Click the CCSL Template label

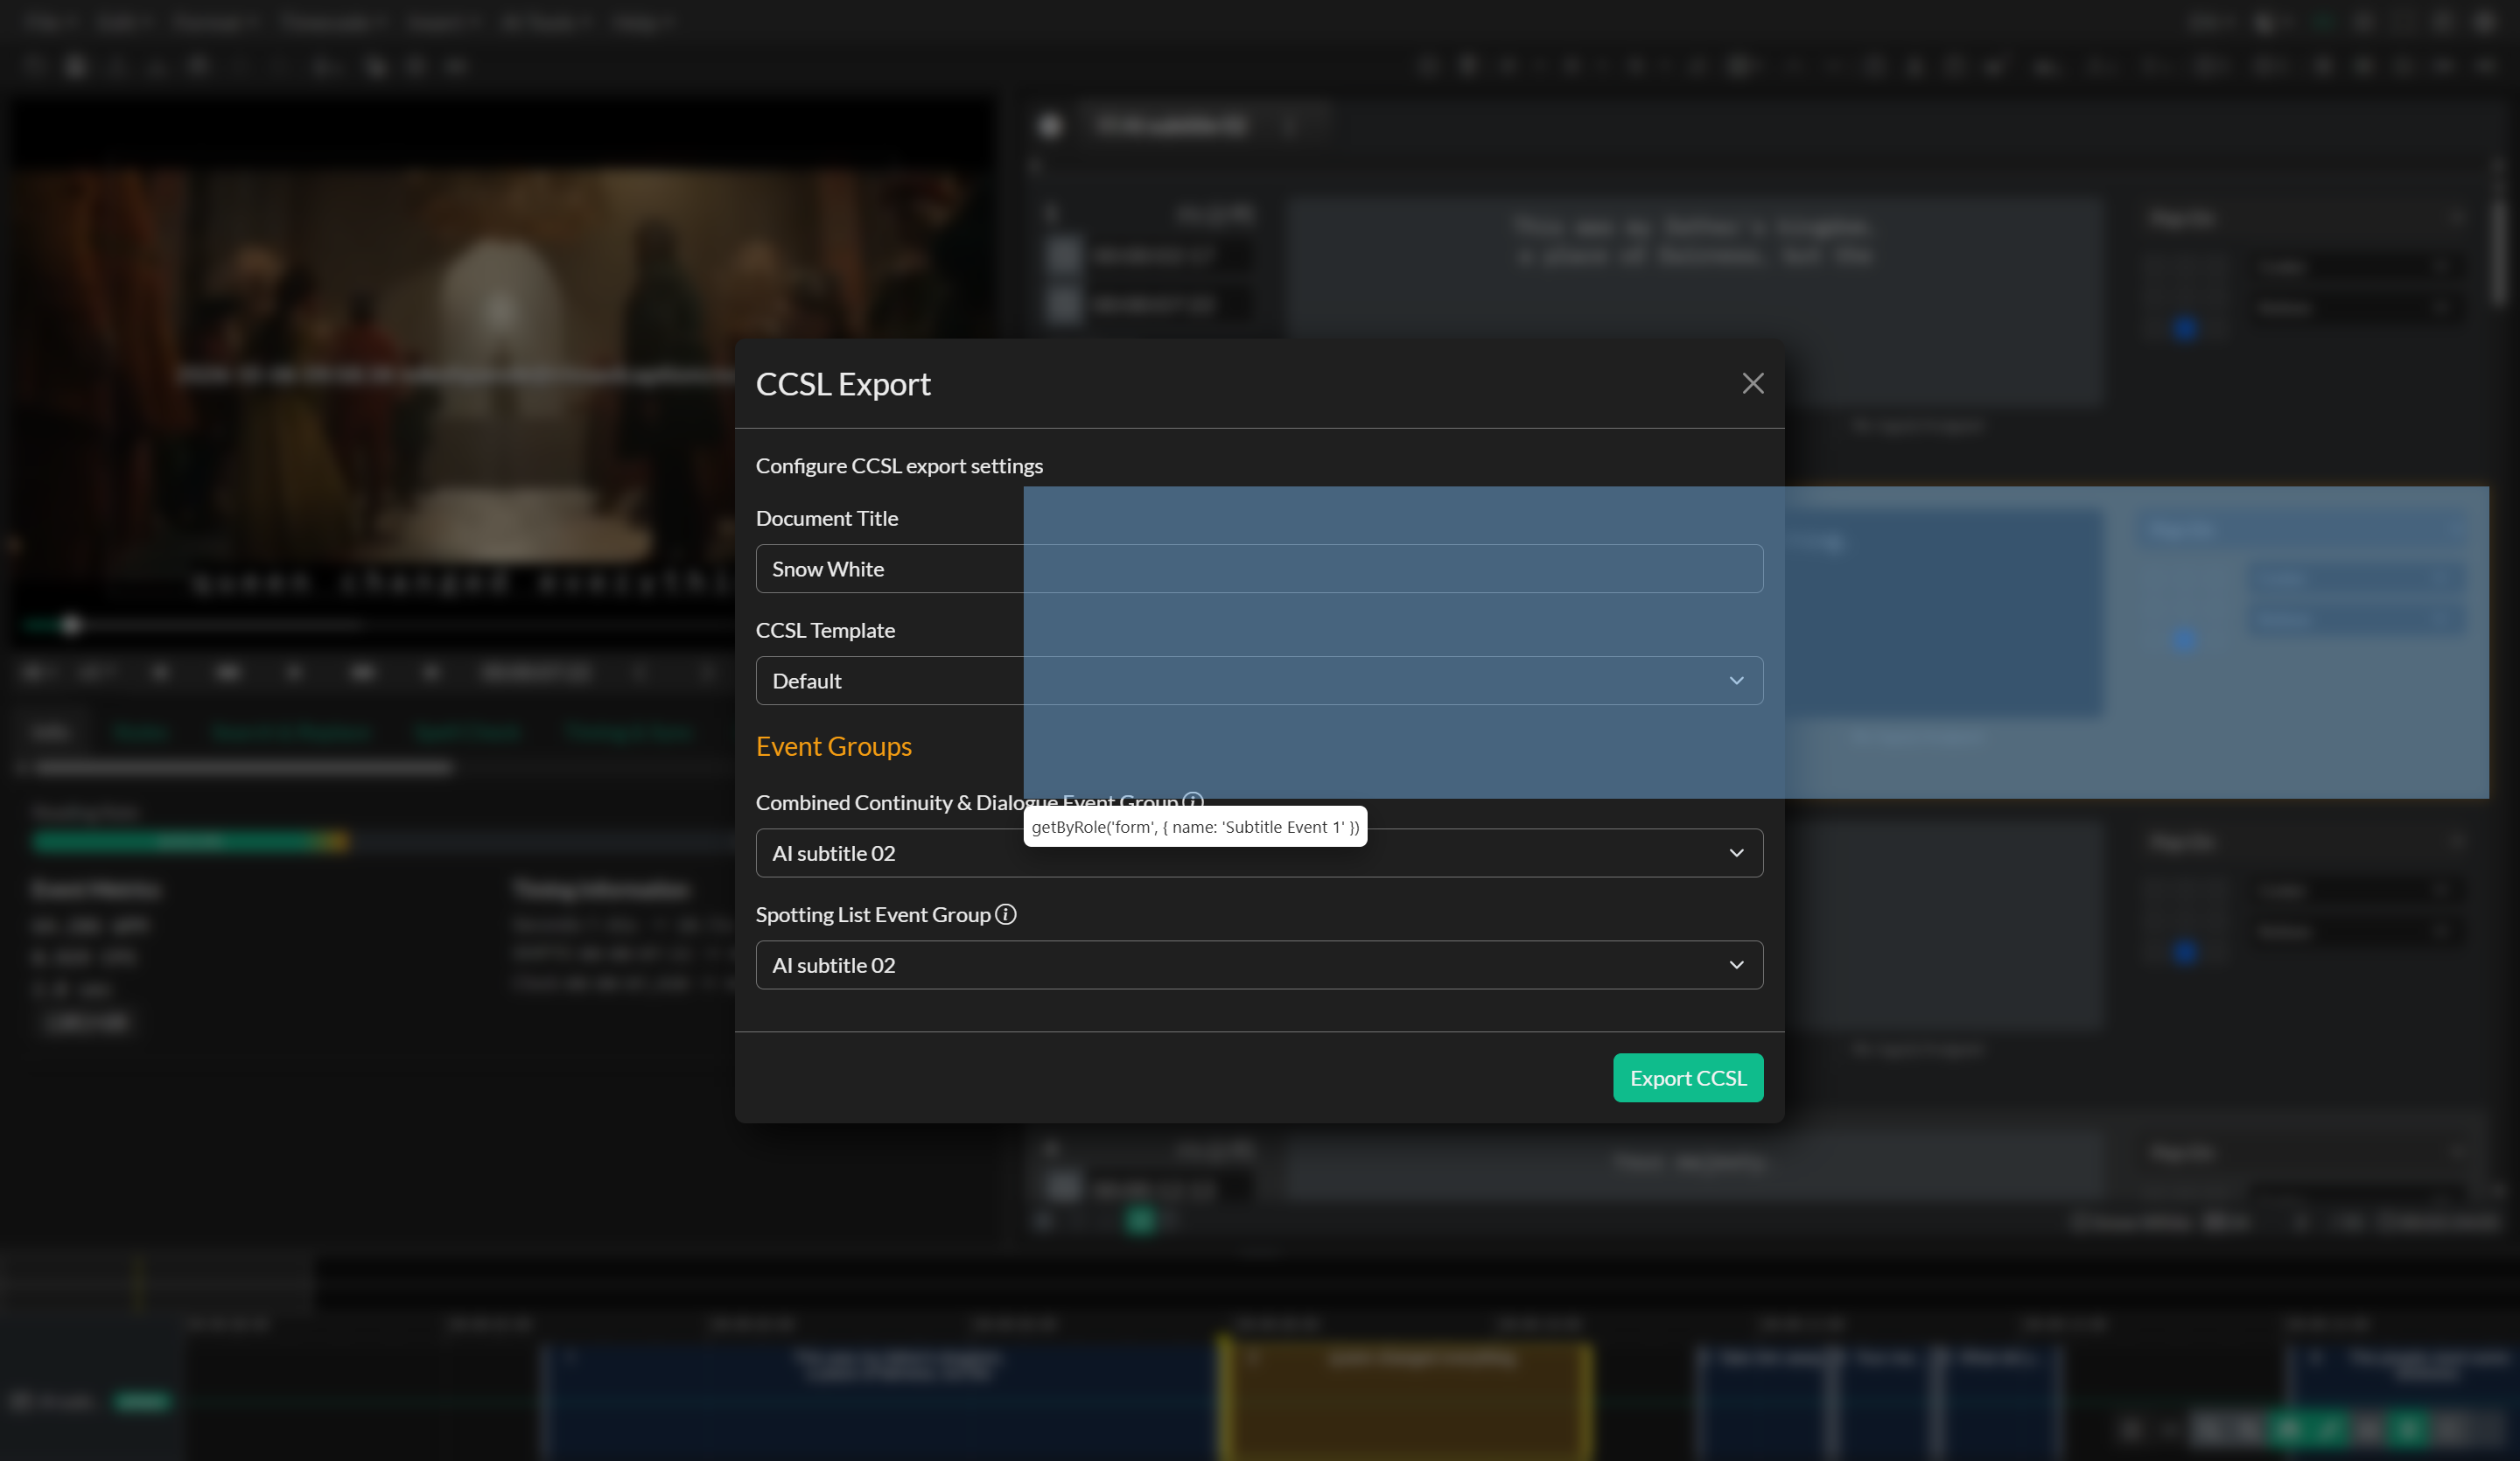point(825,630)
